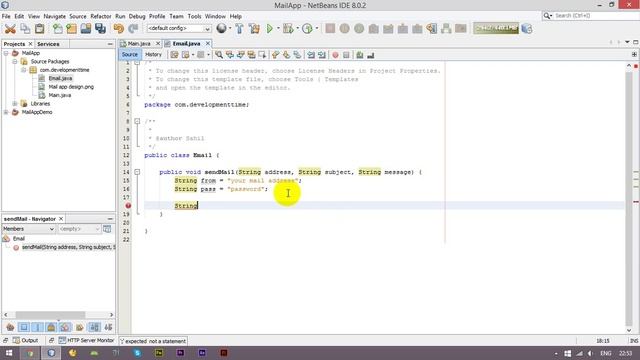
Task: Minimize the Projects panel
Action: [x=110, y=44]
